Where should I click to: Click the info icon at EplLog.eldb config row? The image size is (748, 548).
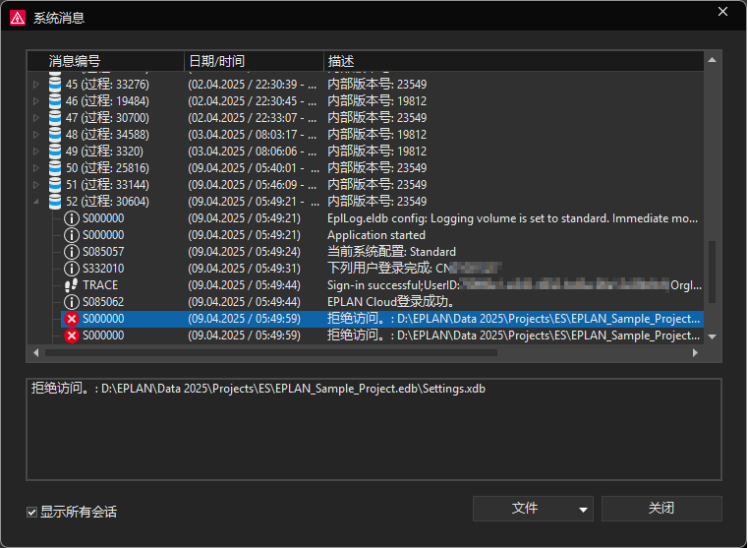(72, 218)
